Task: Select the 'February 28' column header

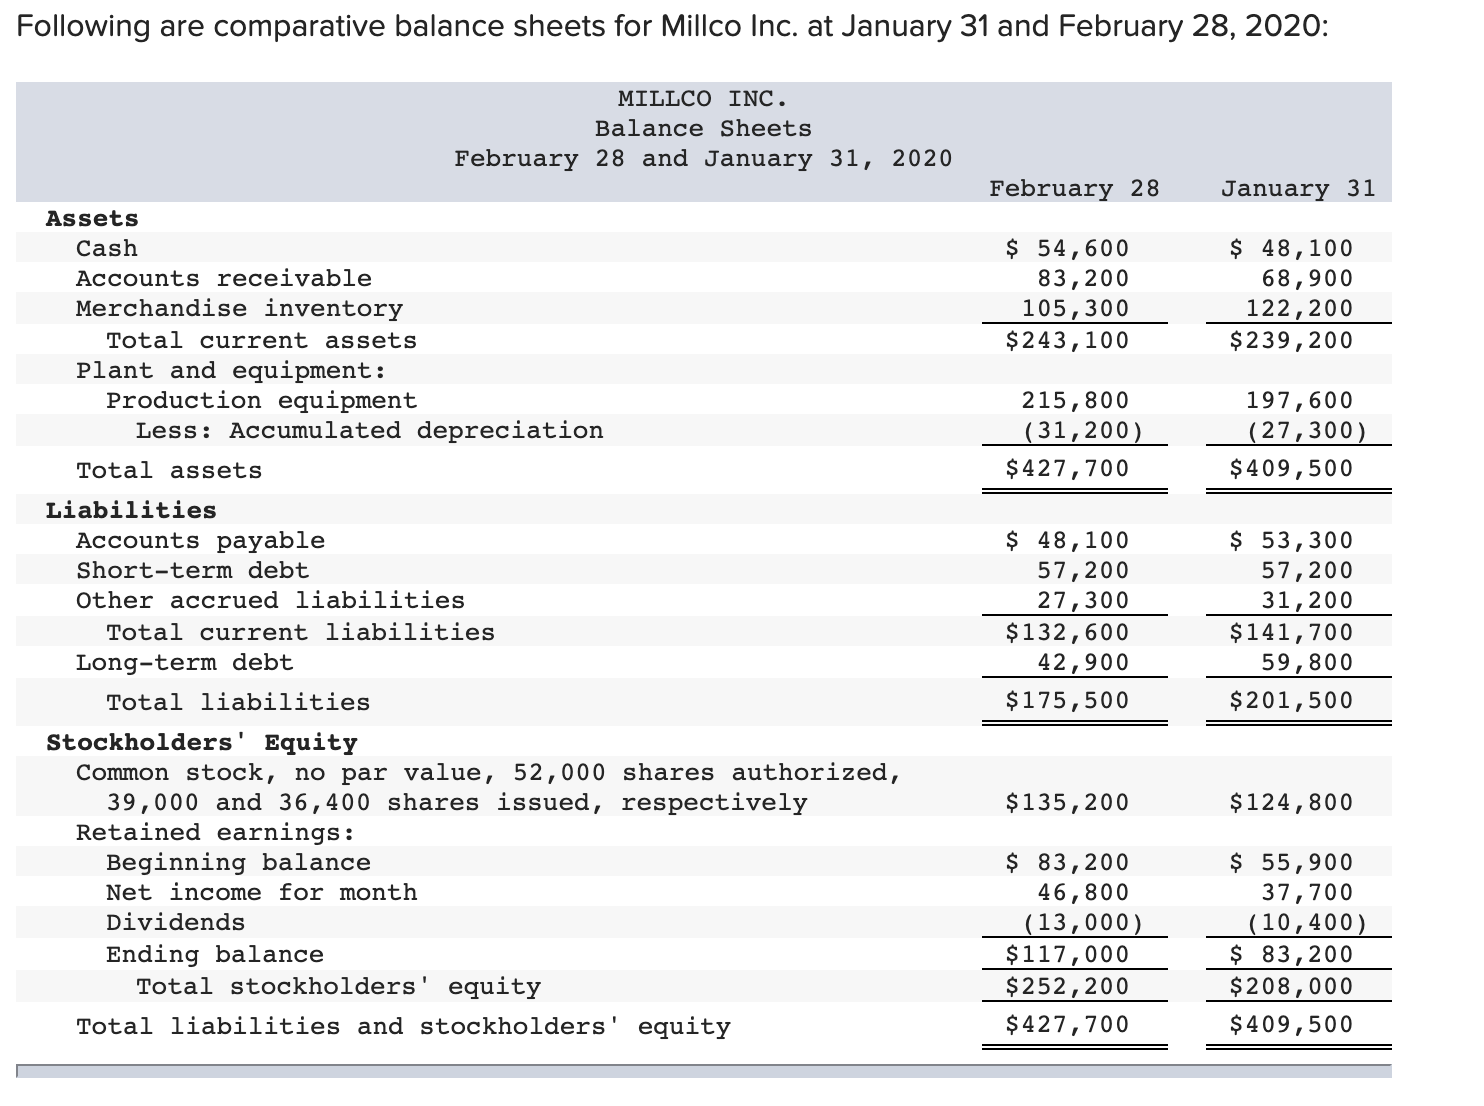Action: tap(1074, 188)
